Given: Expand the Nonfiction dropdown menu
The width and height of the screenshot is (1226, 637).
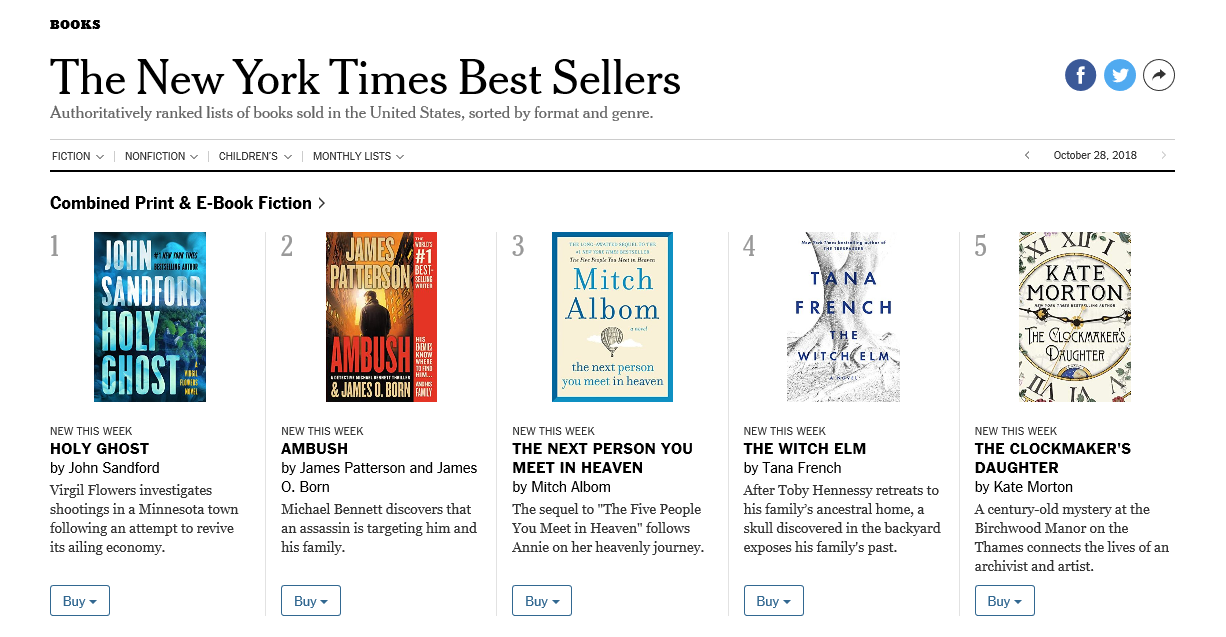Looking at the screenshot, I should click(161, 157).
